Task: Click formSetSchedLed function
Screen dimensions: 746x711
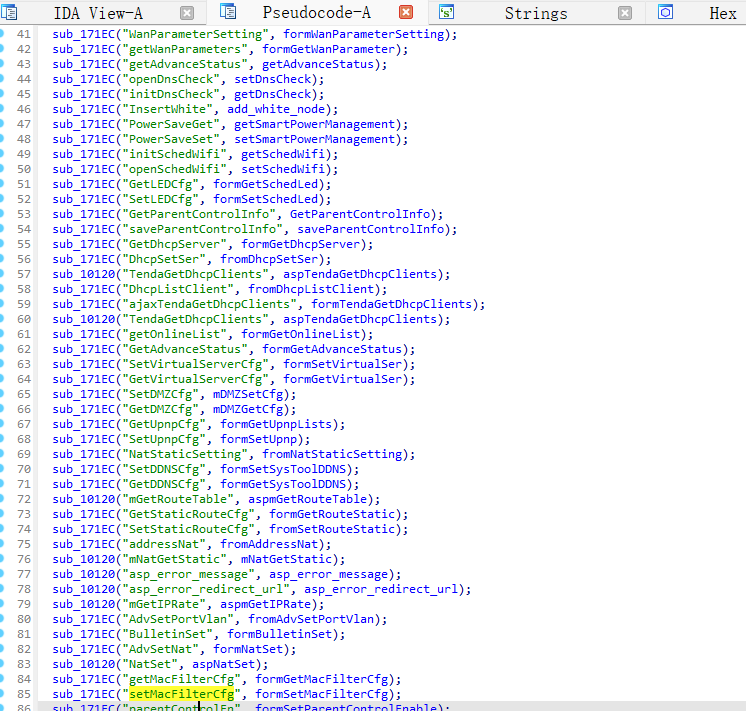Action: 265,199
